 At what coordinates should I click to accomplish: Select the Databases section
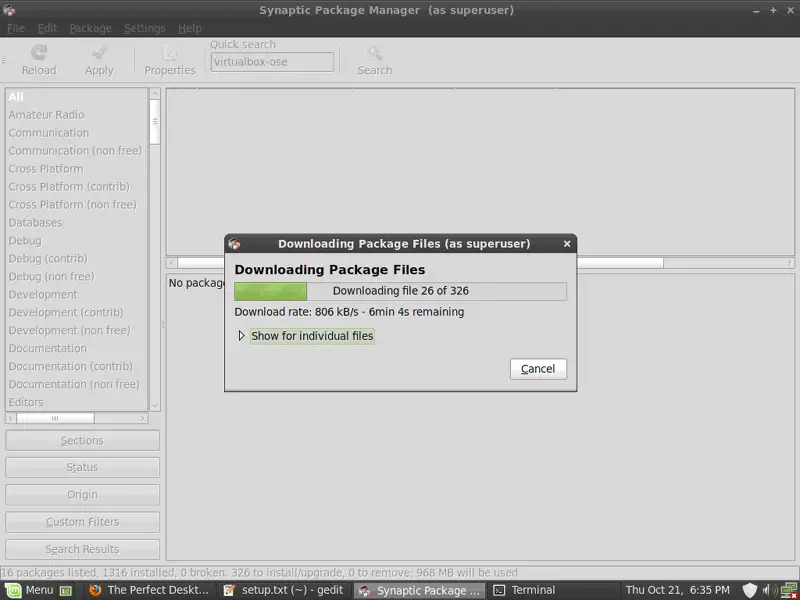77,222
